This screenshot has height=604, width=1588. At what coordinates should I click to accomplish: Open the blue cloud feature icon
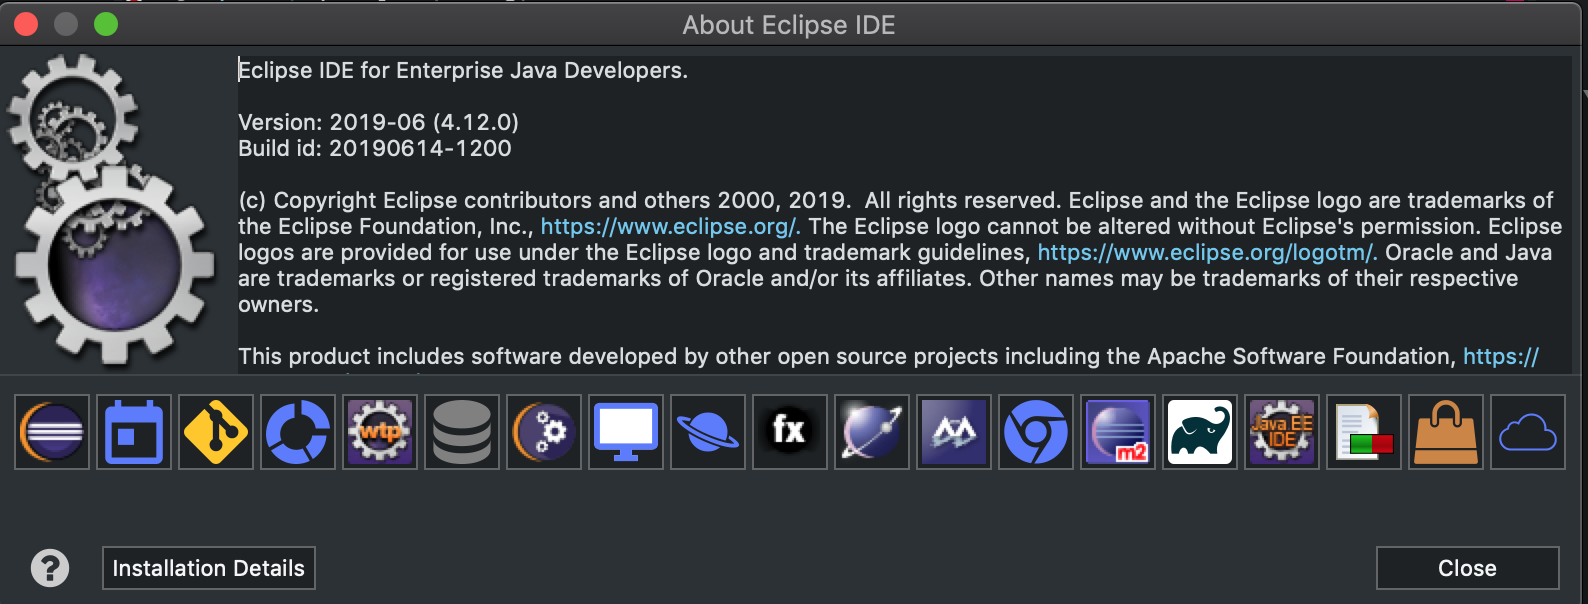point(1528,432)
